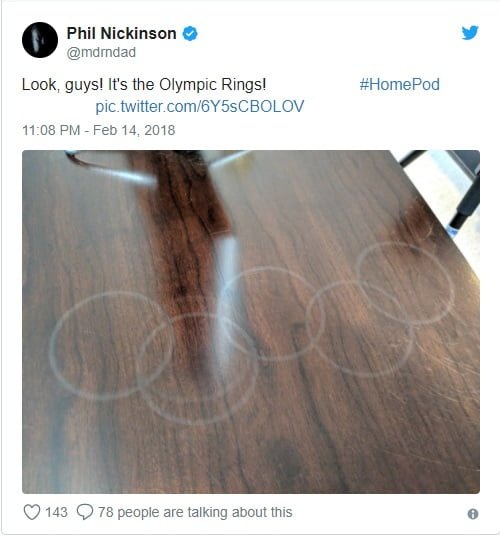Screen dimensions: 500x537
Task: Click the Phil Nickinson display name
Action: [x=122, y=34]
